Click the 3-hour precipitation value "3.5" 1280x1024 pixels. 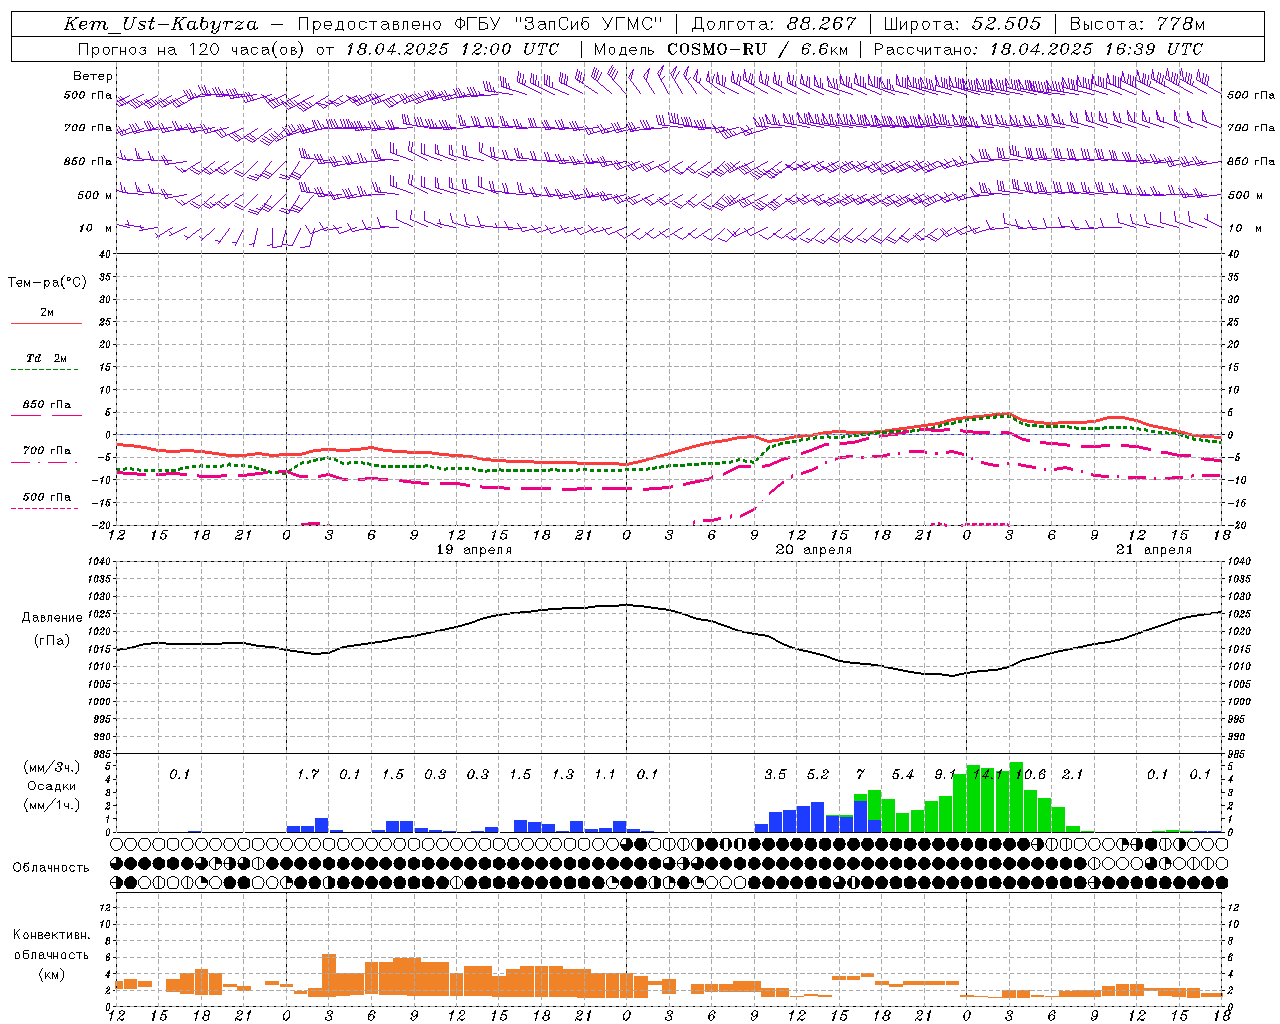click(x=775, y=774)
